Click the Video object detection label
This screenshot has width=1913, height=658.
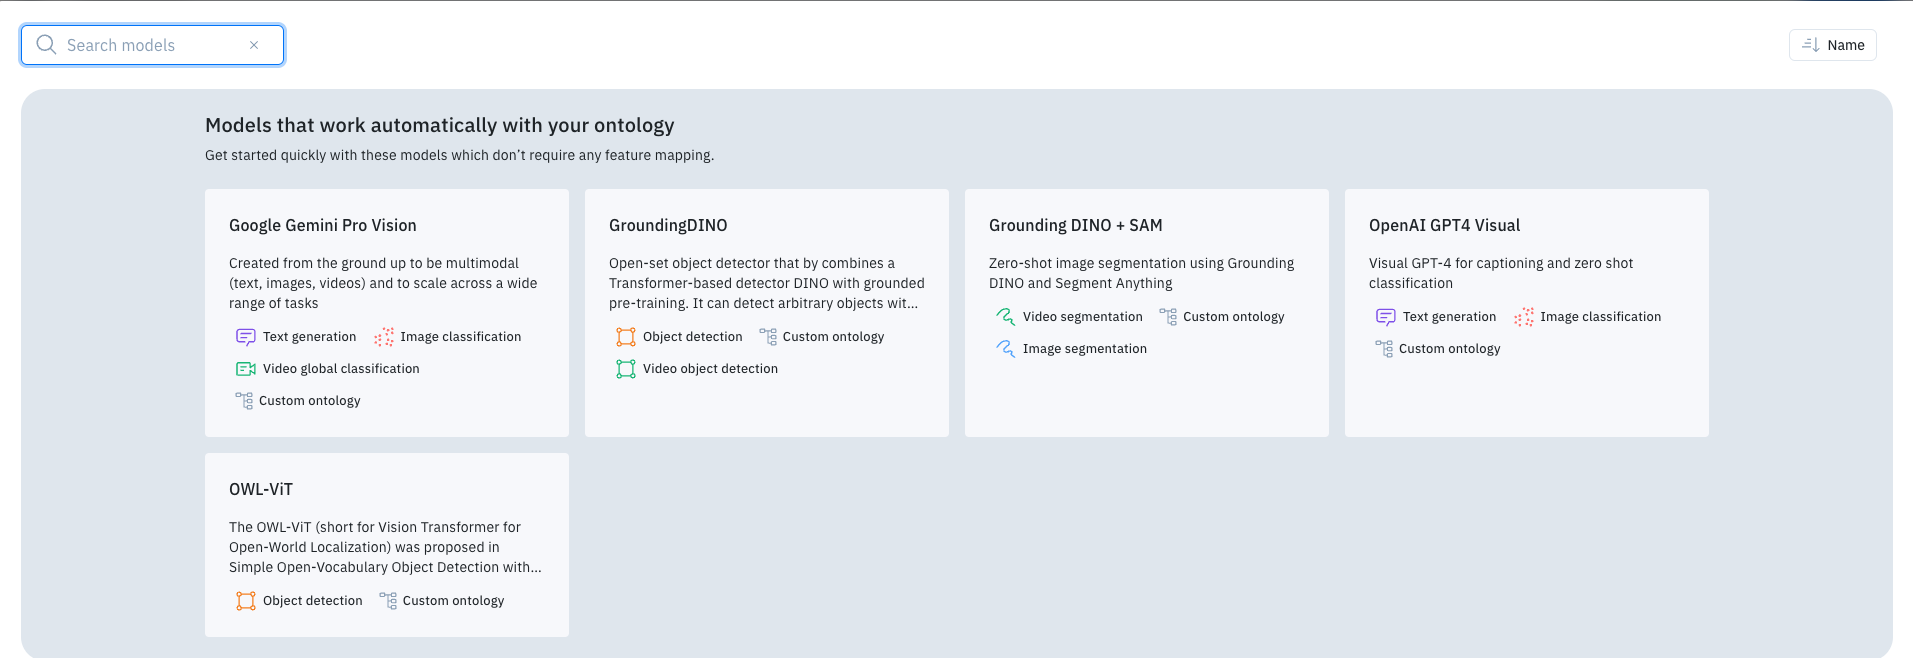pyautogui.click(x=710, y=369)
